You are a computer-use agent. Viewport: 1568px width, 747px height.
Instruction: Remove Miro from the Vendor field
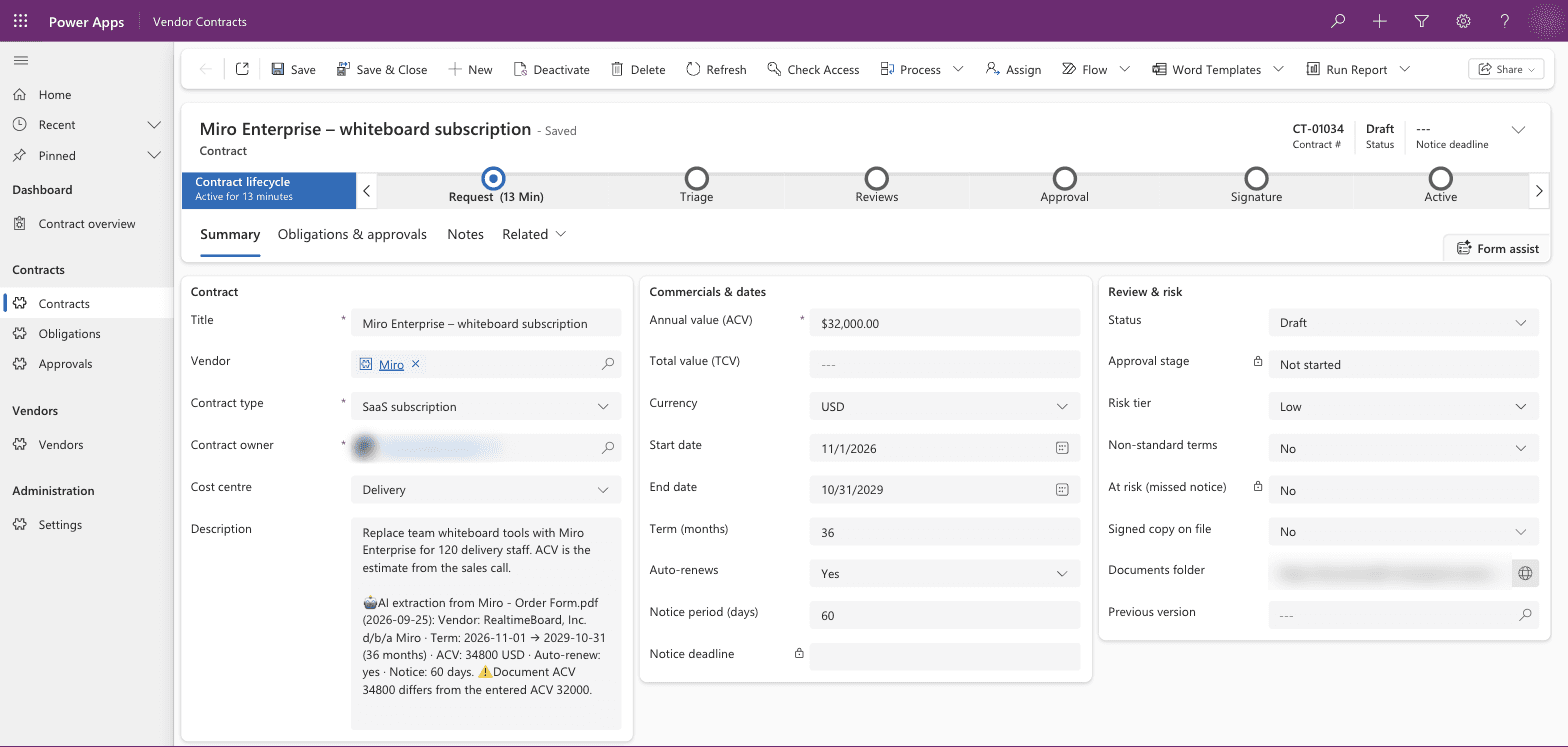point(416,364)
